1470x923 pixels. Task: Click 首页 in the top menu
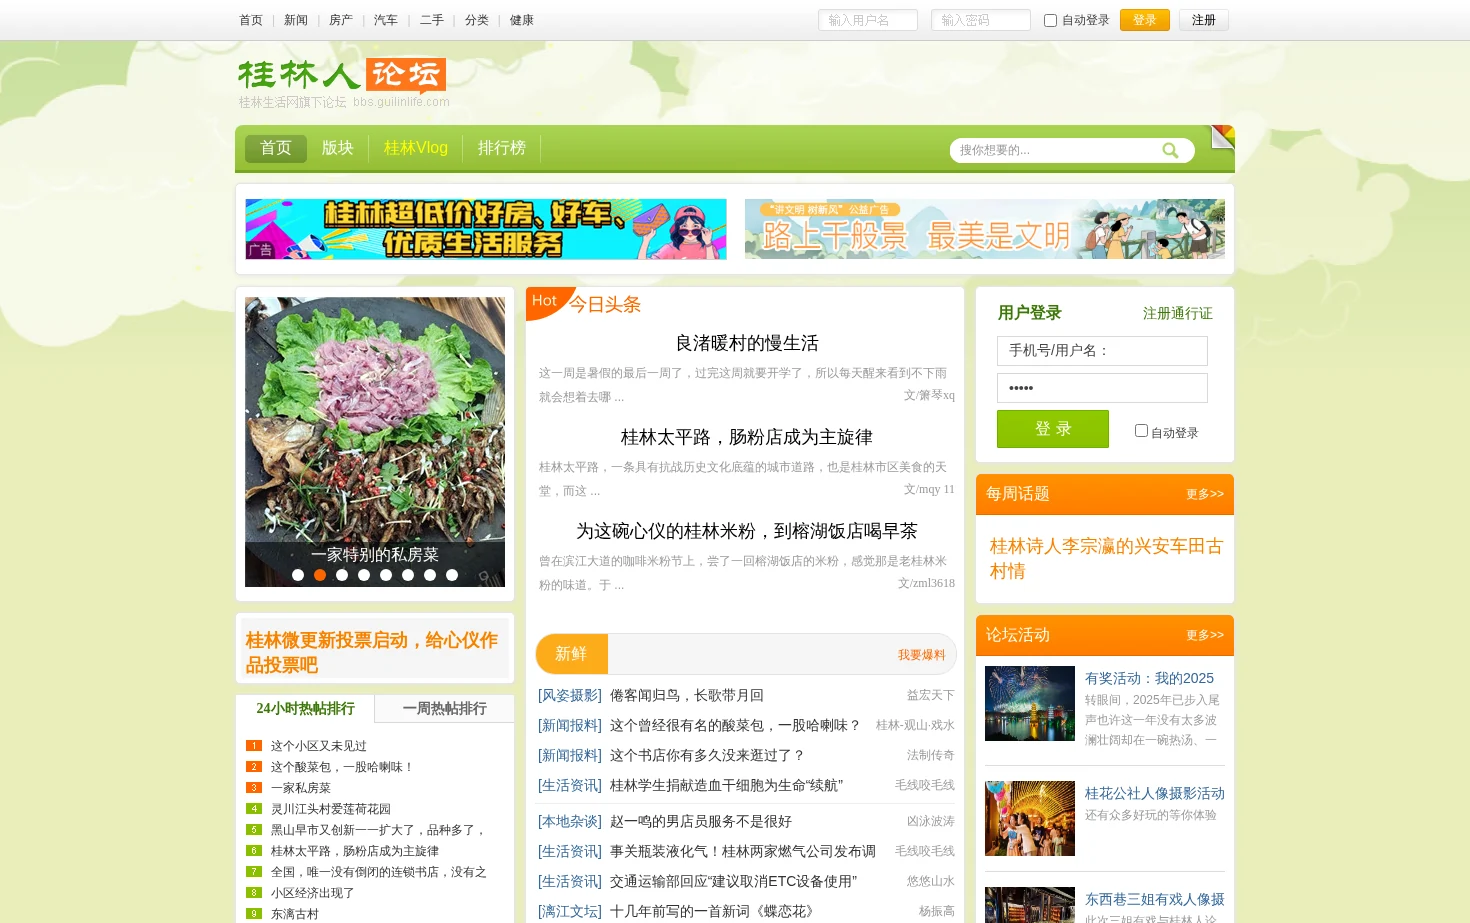251,20
